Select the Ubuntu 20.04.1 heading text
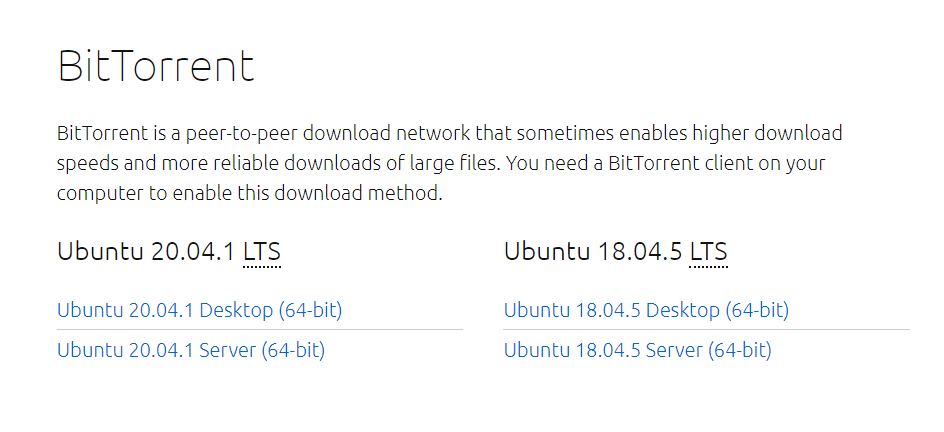Viewport: 944px width, 432px height. (x=146, y=251)
